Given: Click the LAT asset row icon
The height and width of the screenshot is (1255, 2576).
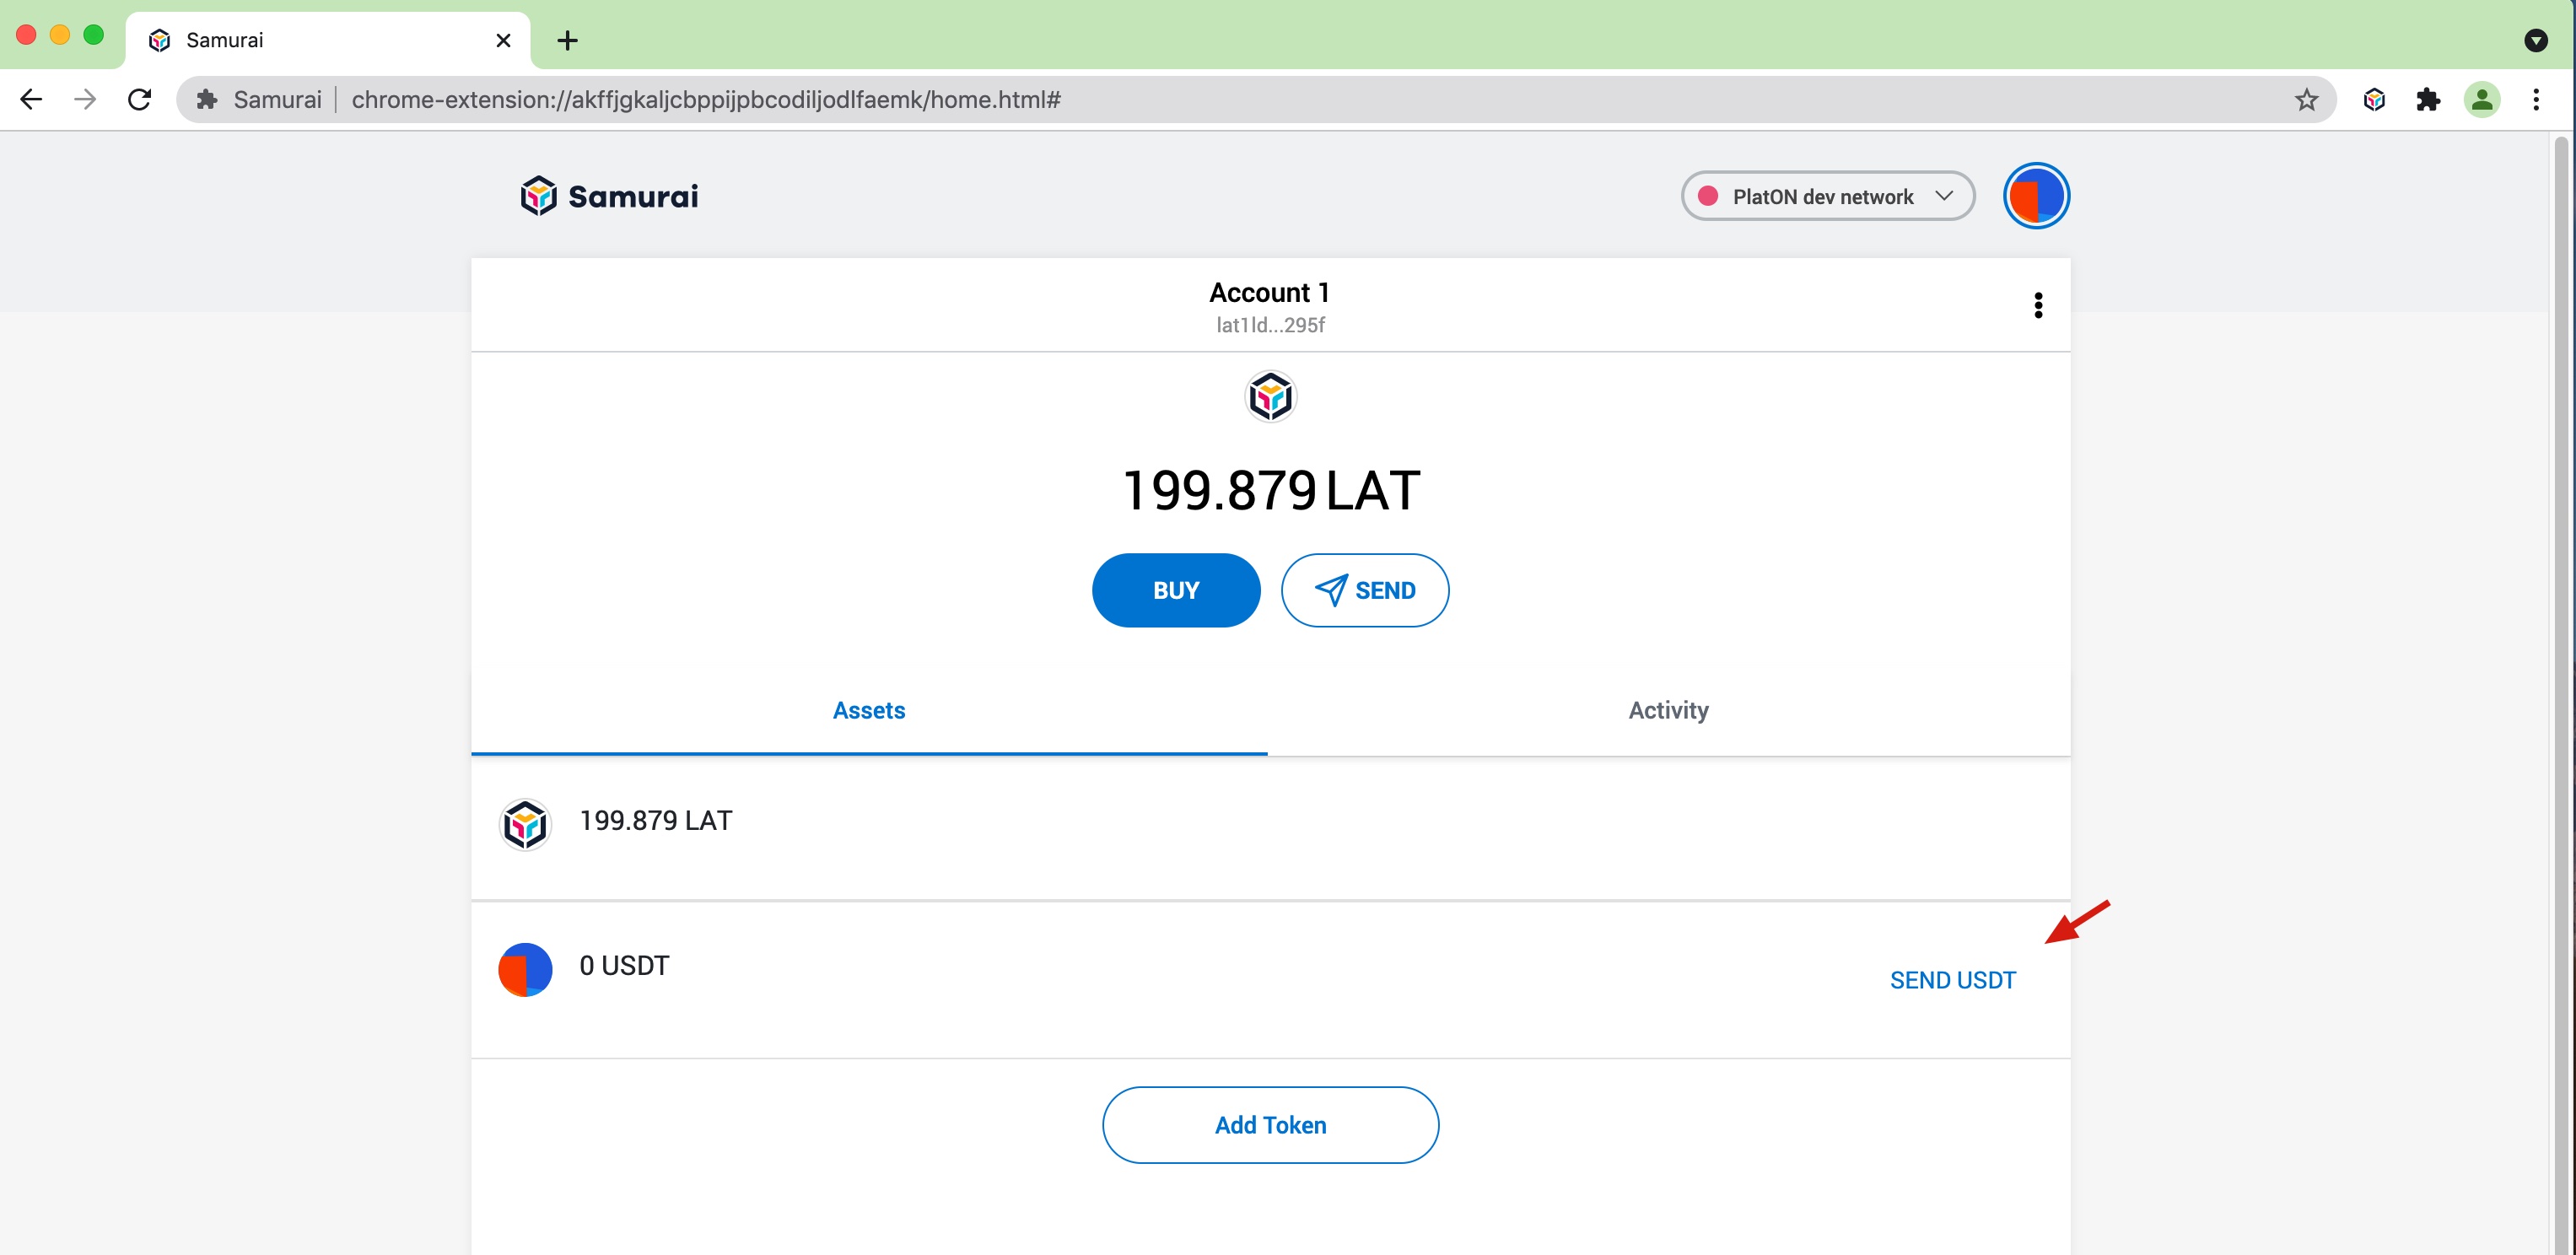Looking at the screenshot, I should (x=525, y=825).
